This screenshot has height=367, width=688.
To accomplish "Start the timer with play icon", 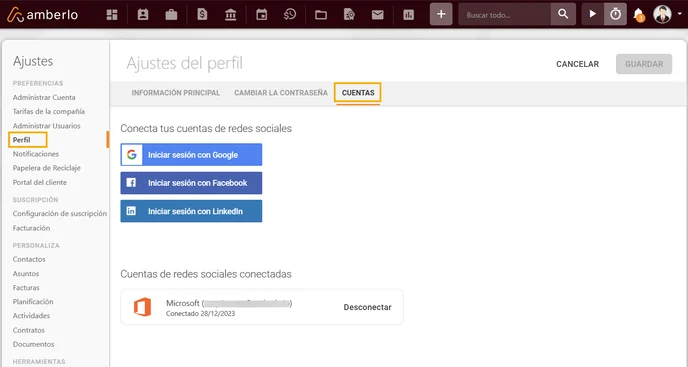I will point(592,14).
